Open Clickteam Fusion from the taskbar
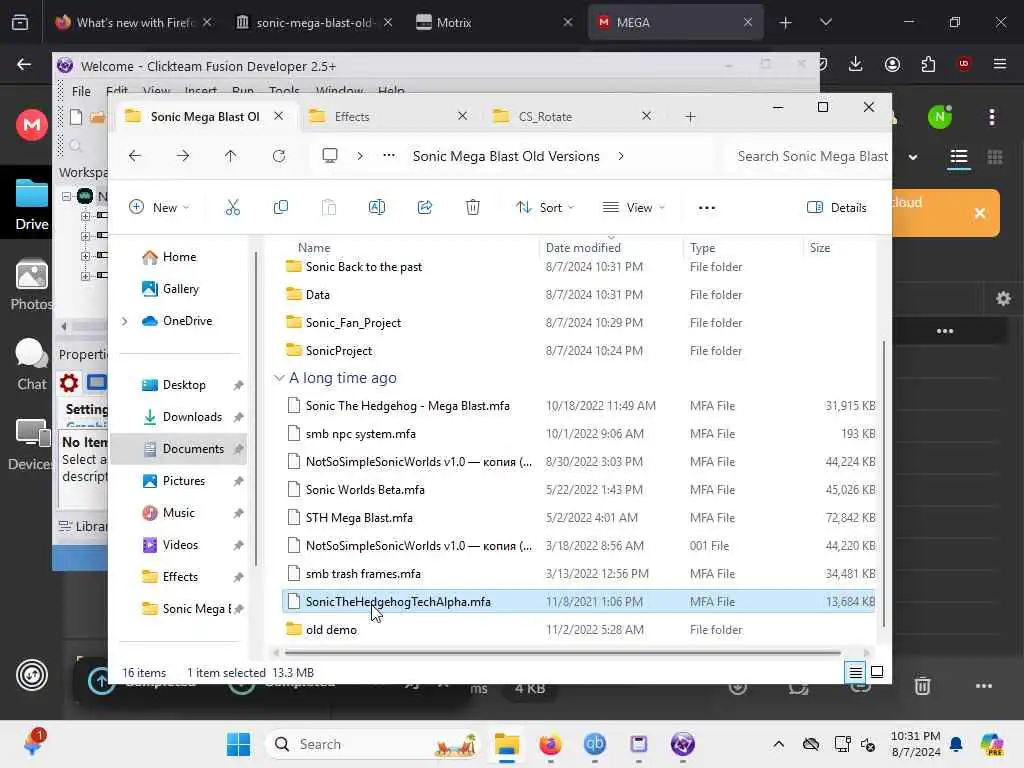 682,744
